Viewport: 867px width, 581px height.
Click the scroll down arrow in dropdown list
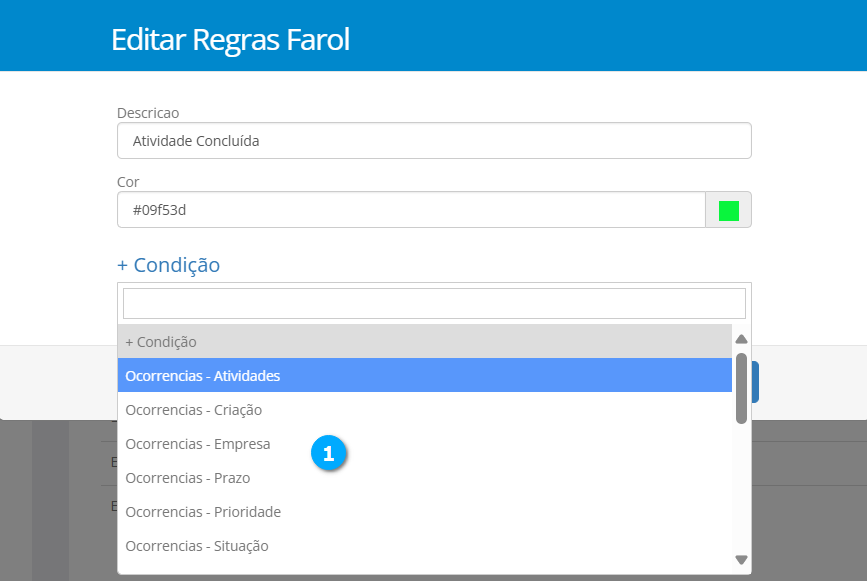tap(741, 560)
